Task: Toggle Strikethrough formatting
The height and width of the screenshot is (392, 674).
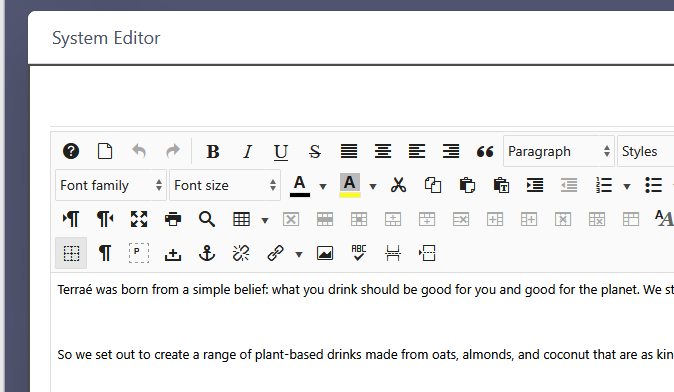Action: [315, 151]
